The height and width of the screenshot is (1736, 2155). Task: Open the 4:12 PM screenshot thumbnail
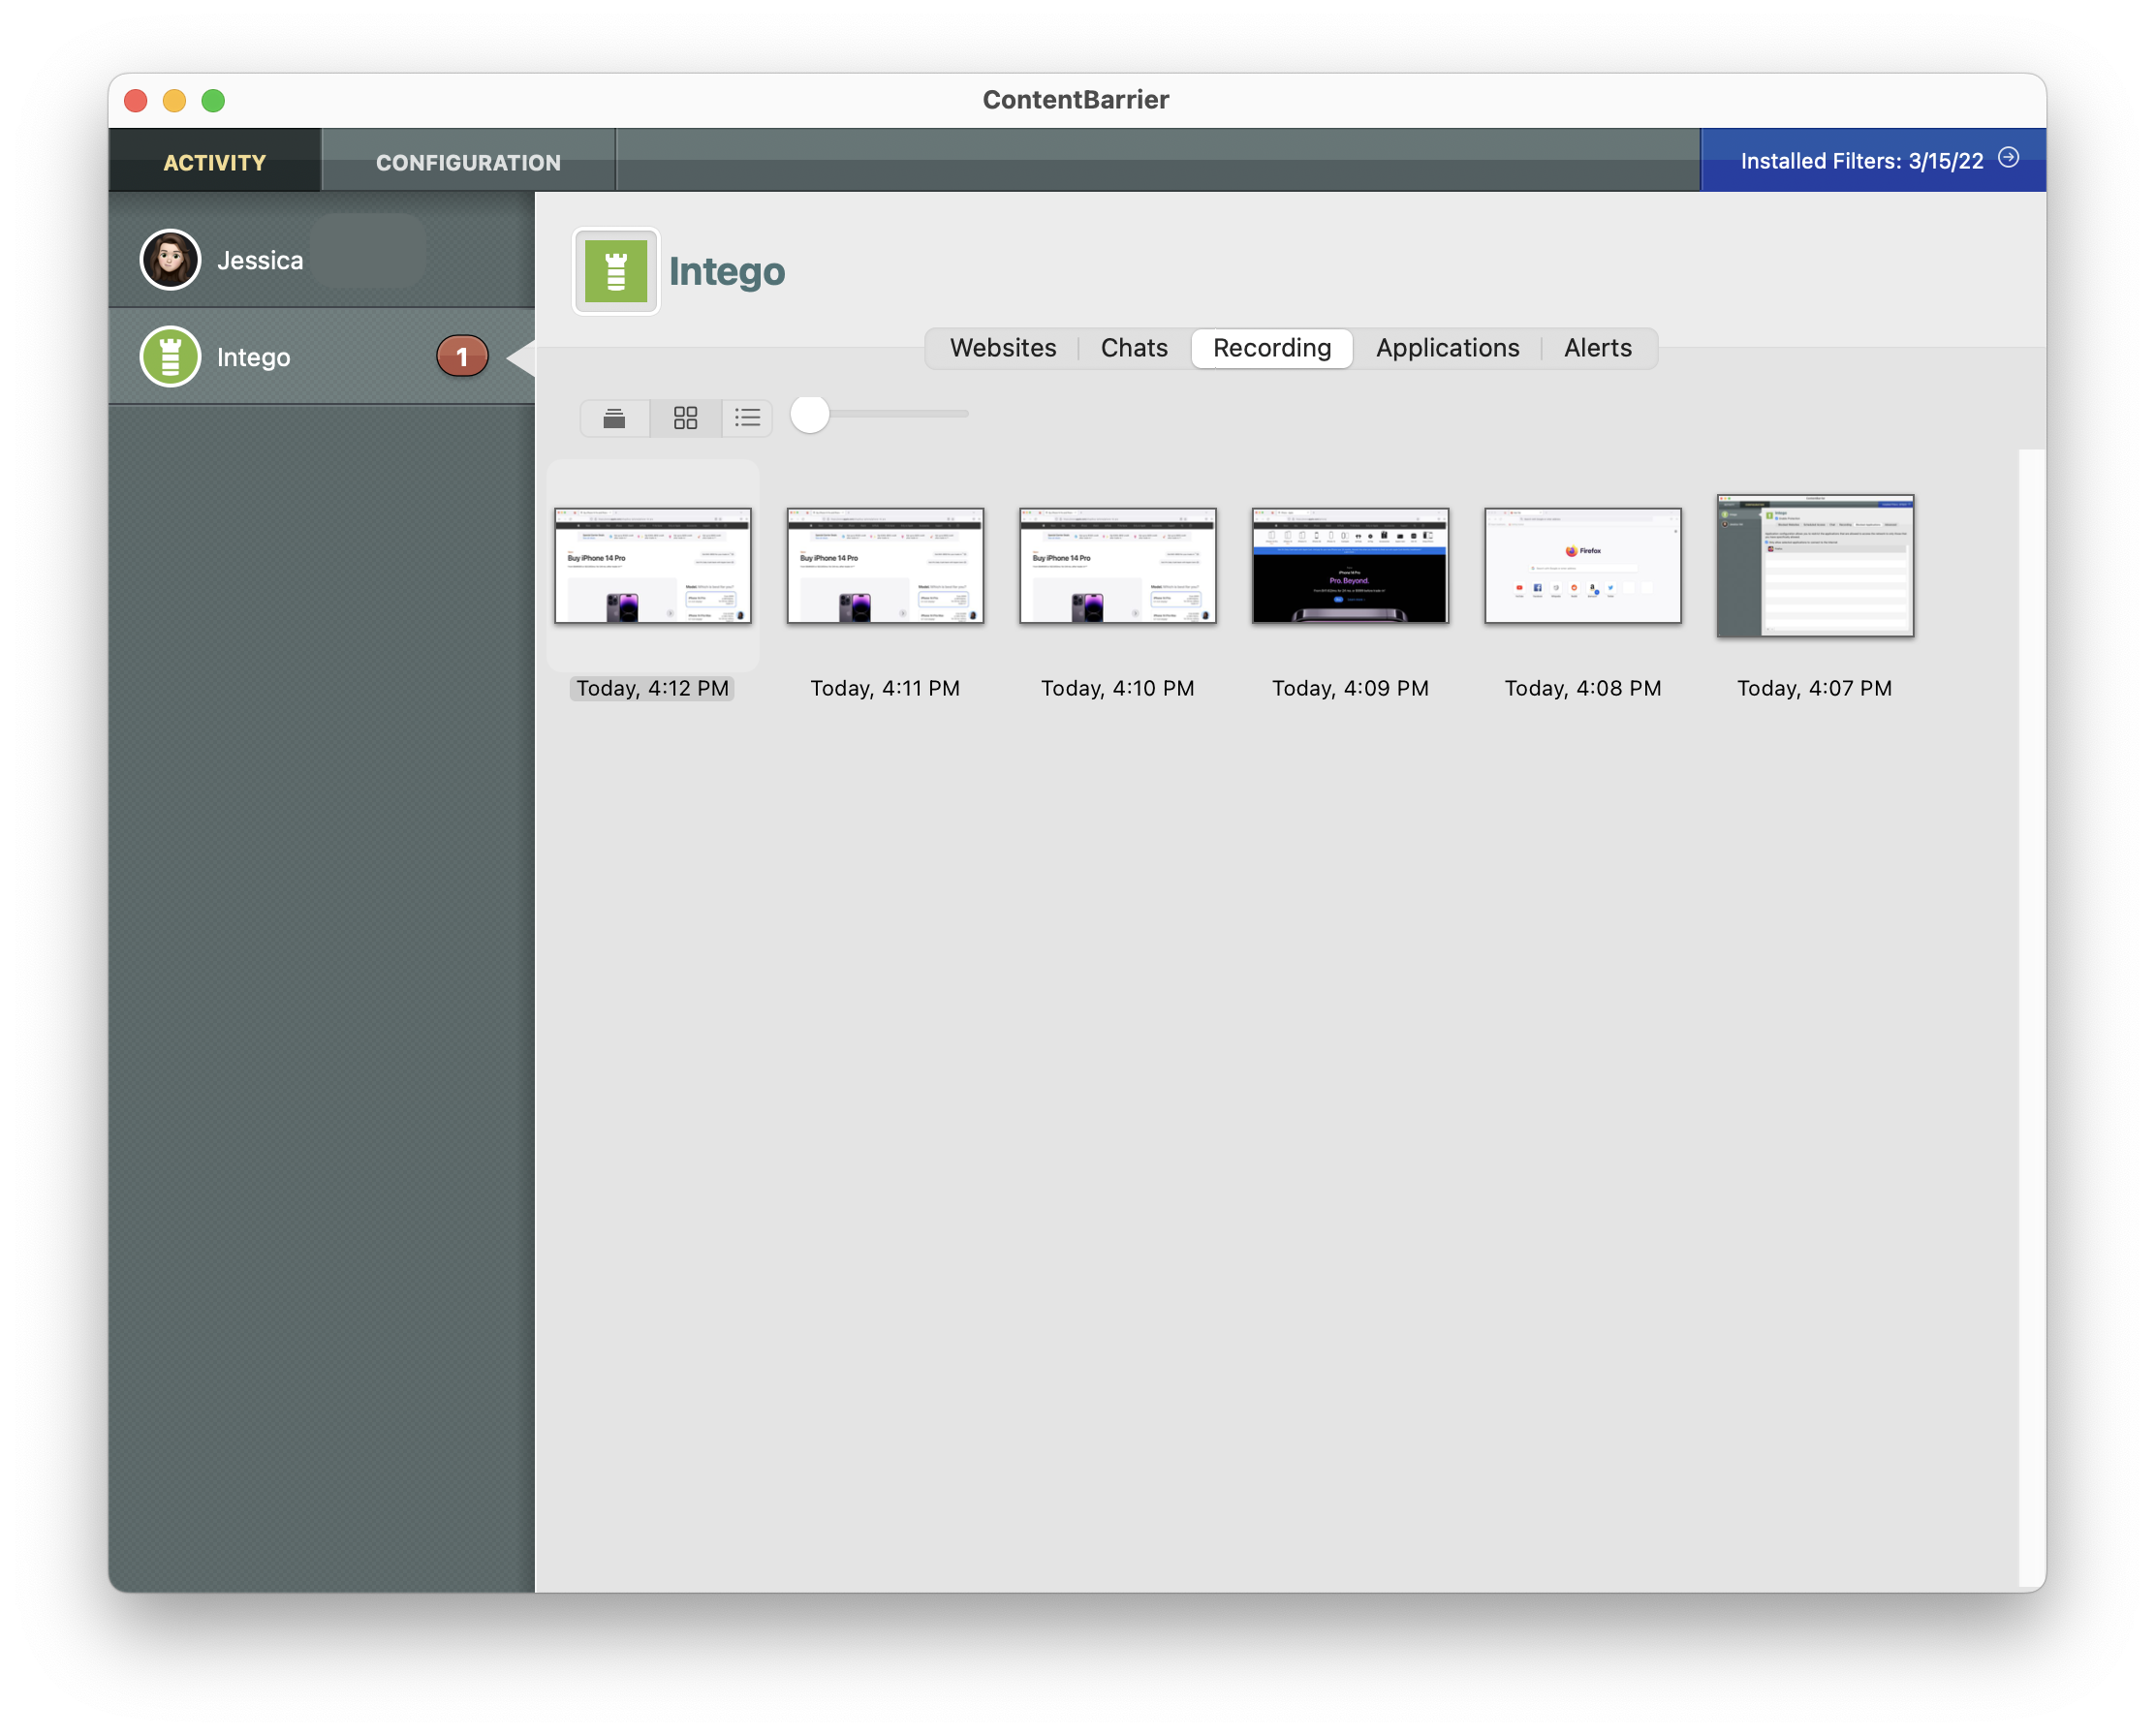[653, 566]
